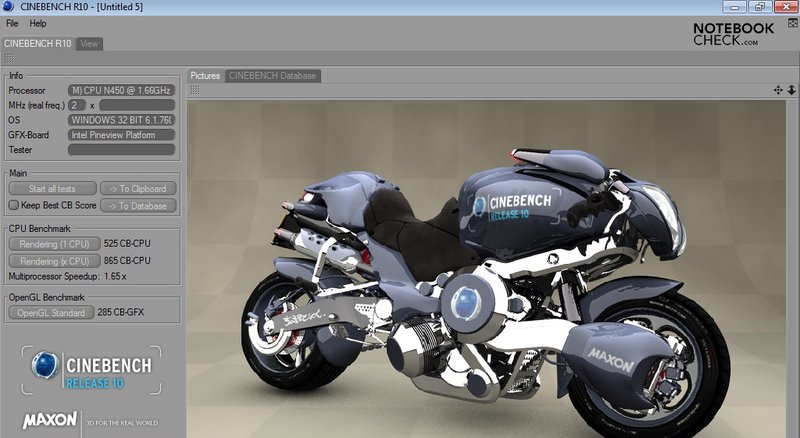Image resolution: width=800 pixels, height=438 pixels.
Task: Open the CINEBENCH Database tab
Action: pos(272,76)
